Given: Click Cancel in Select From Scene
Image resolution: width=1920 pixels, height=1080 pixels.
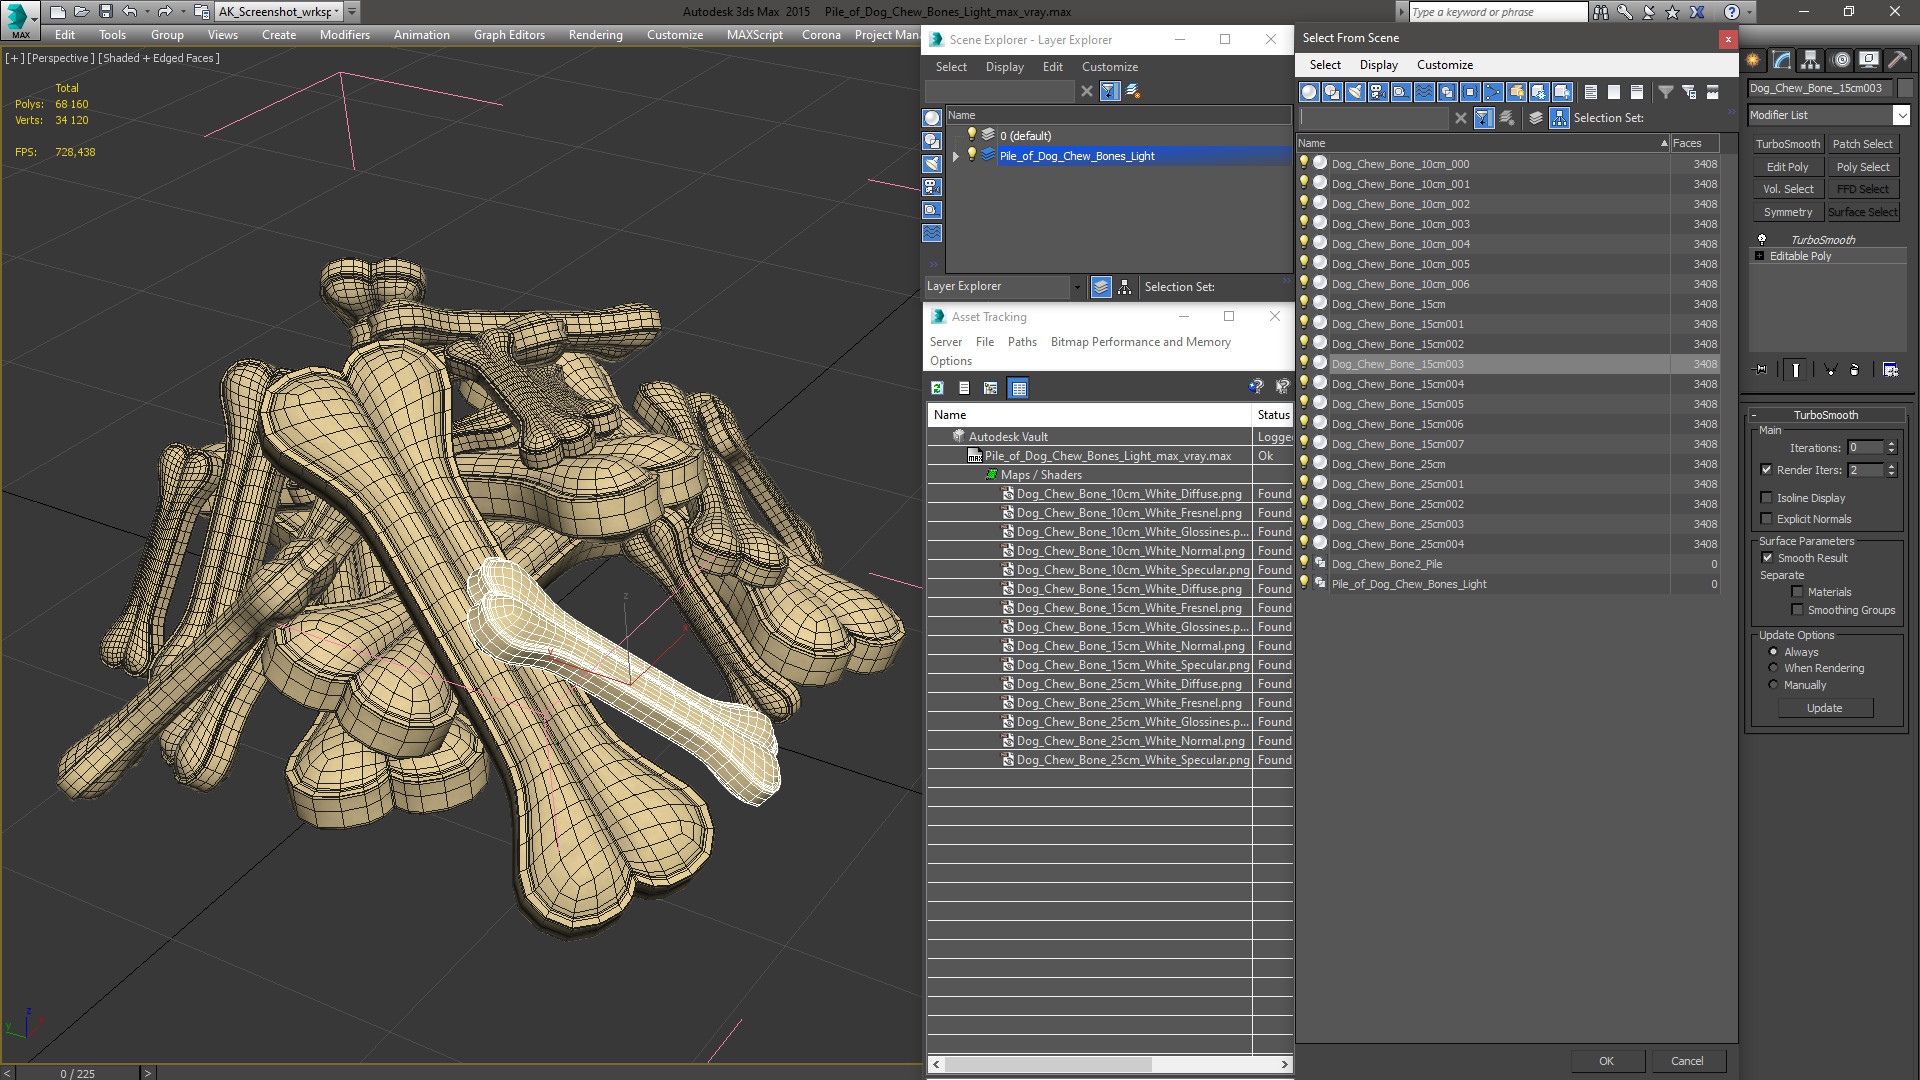Looking at the screenshot, I should tap(1687, 1061).
